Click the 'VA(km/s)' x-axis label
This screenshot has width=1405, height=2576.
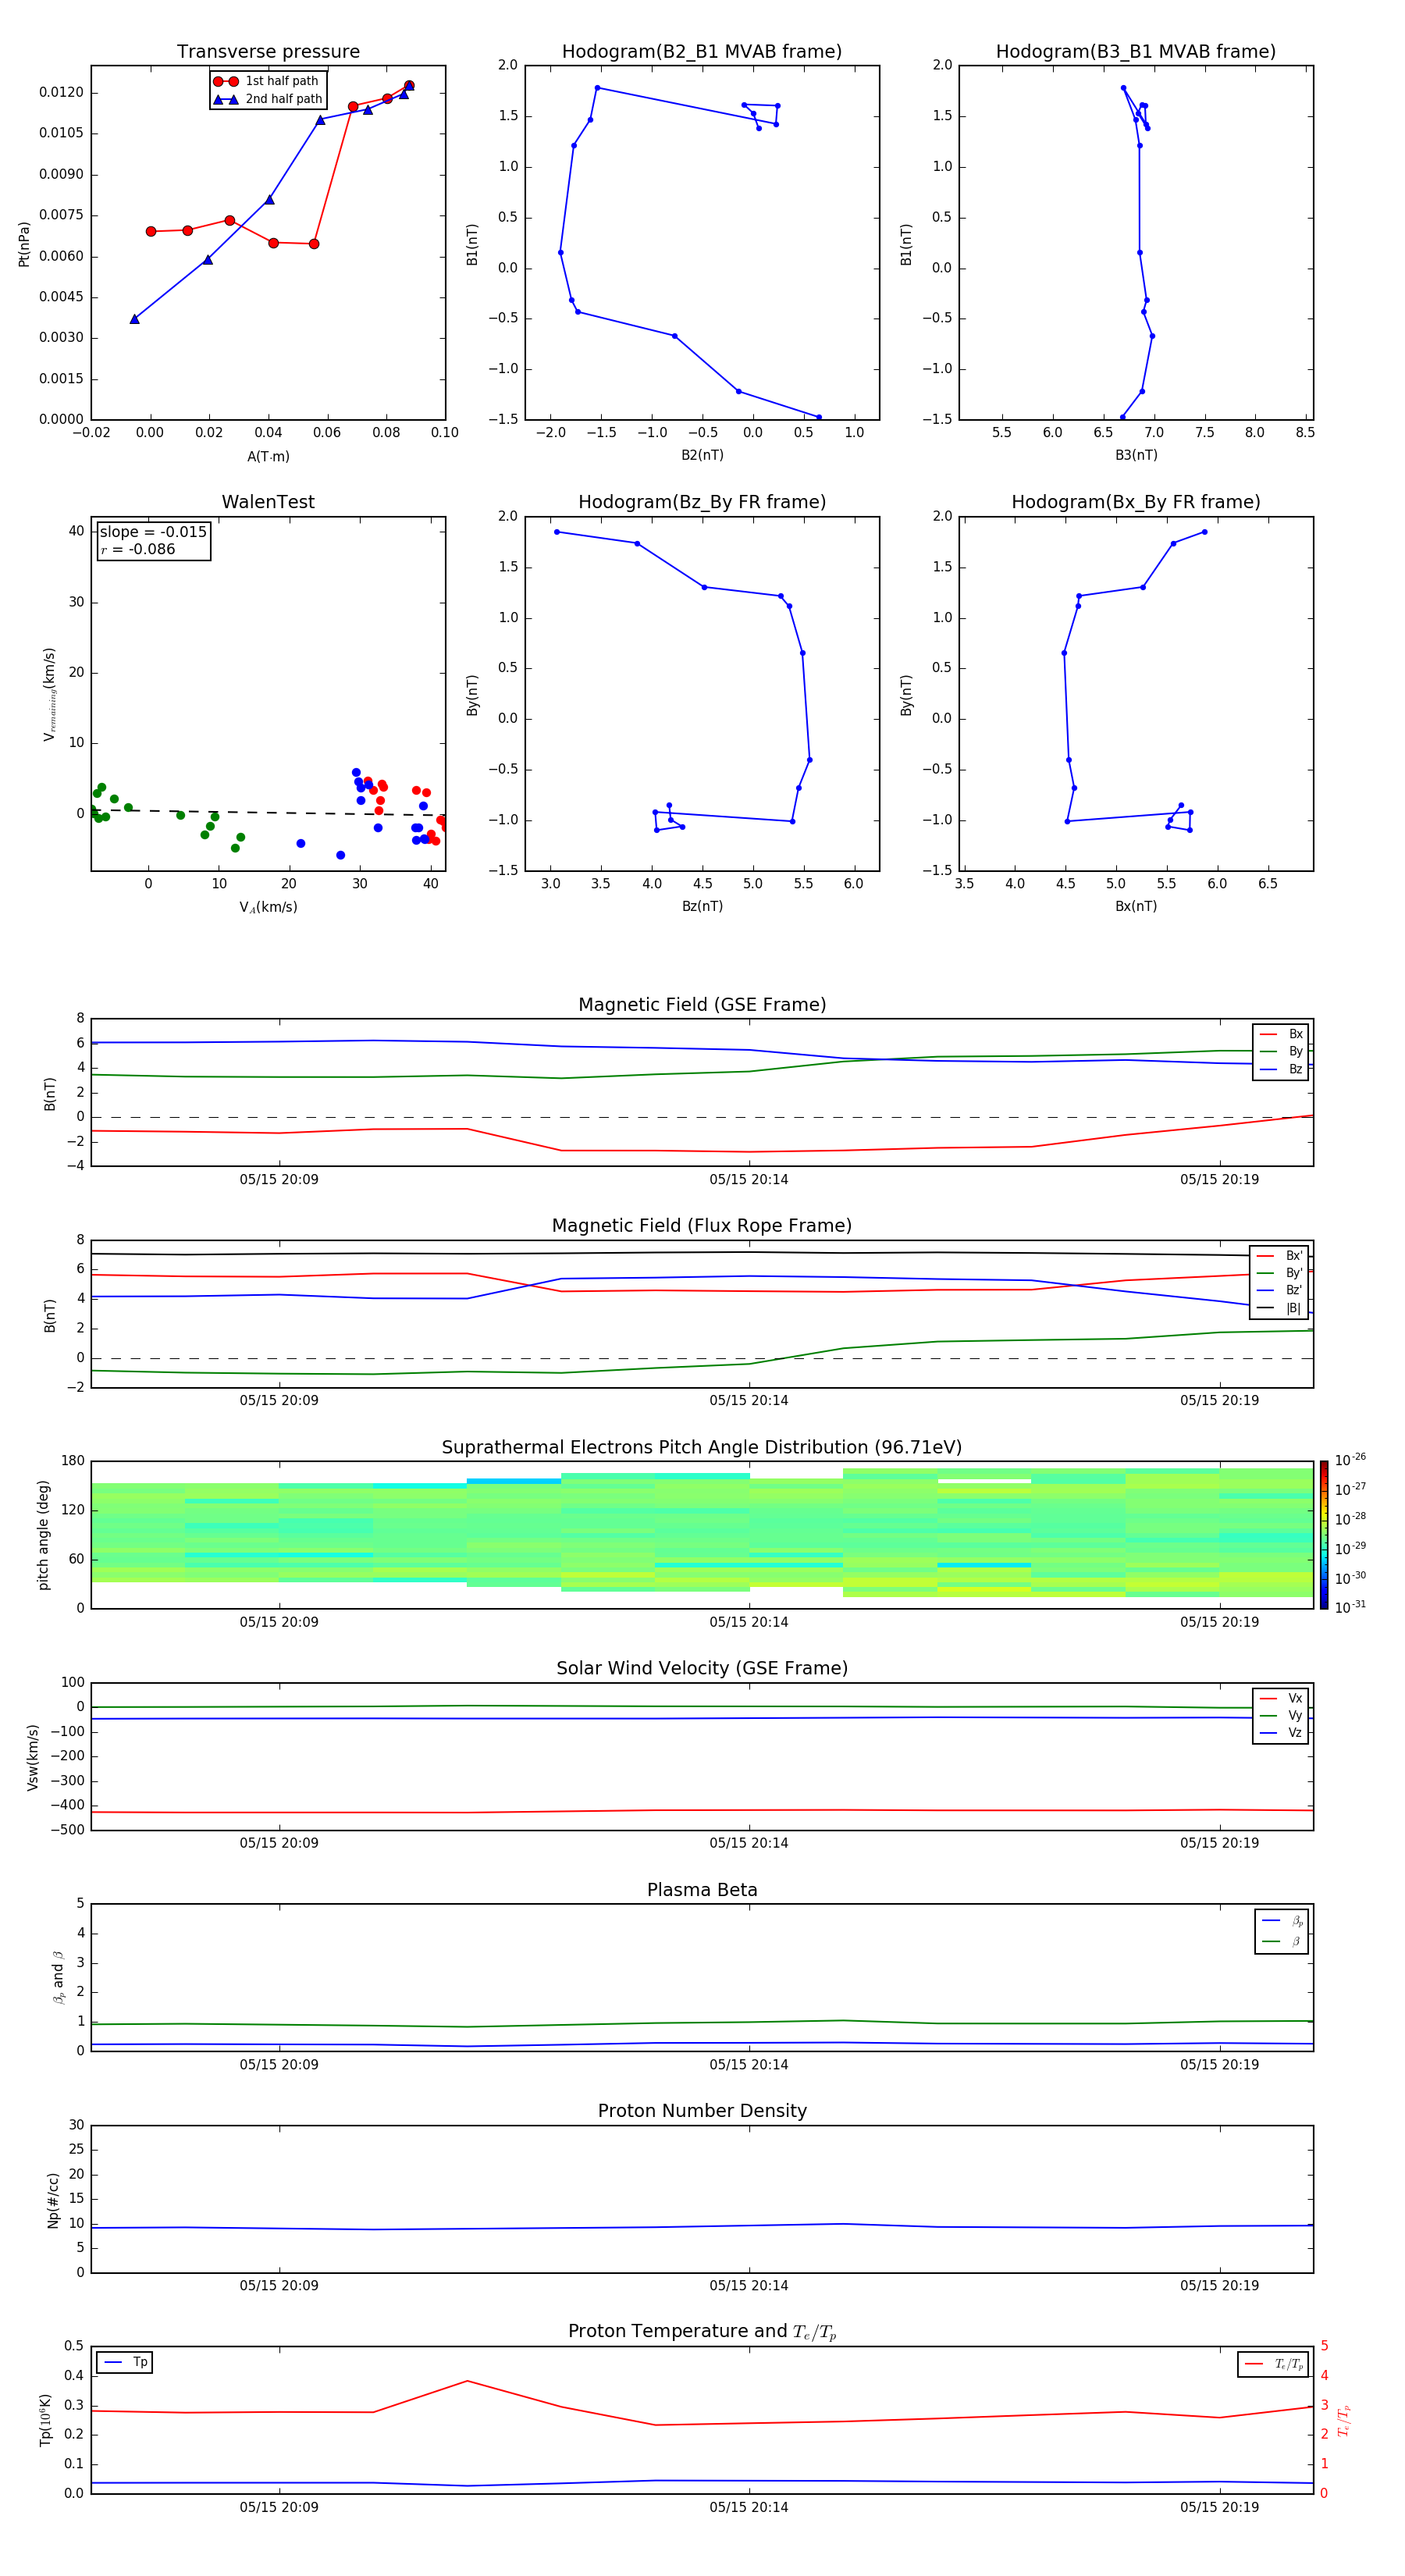pyautogui.click(x=268, y=907)
